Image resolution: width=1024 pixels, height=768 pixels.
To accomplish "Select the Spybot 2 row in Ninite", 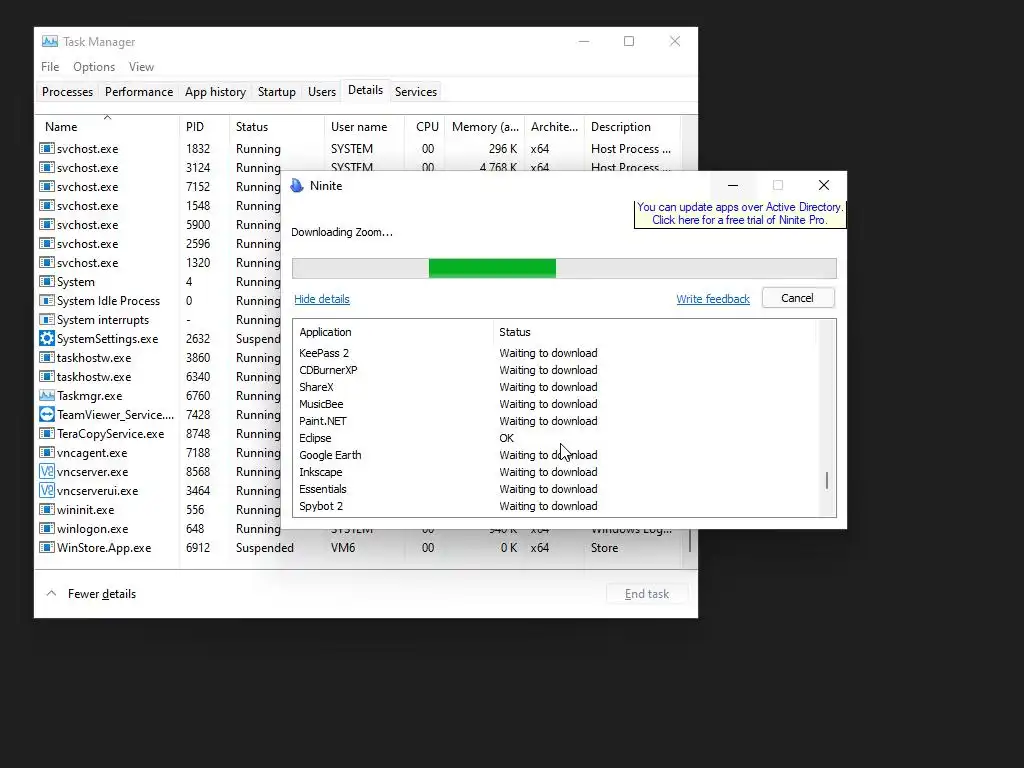I will click(x=555, y=505).
